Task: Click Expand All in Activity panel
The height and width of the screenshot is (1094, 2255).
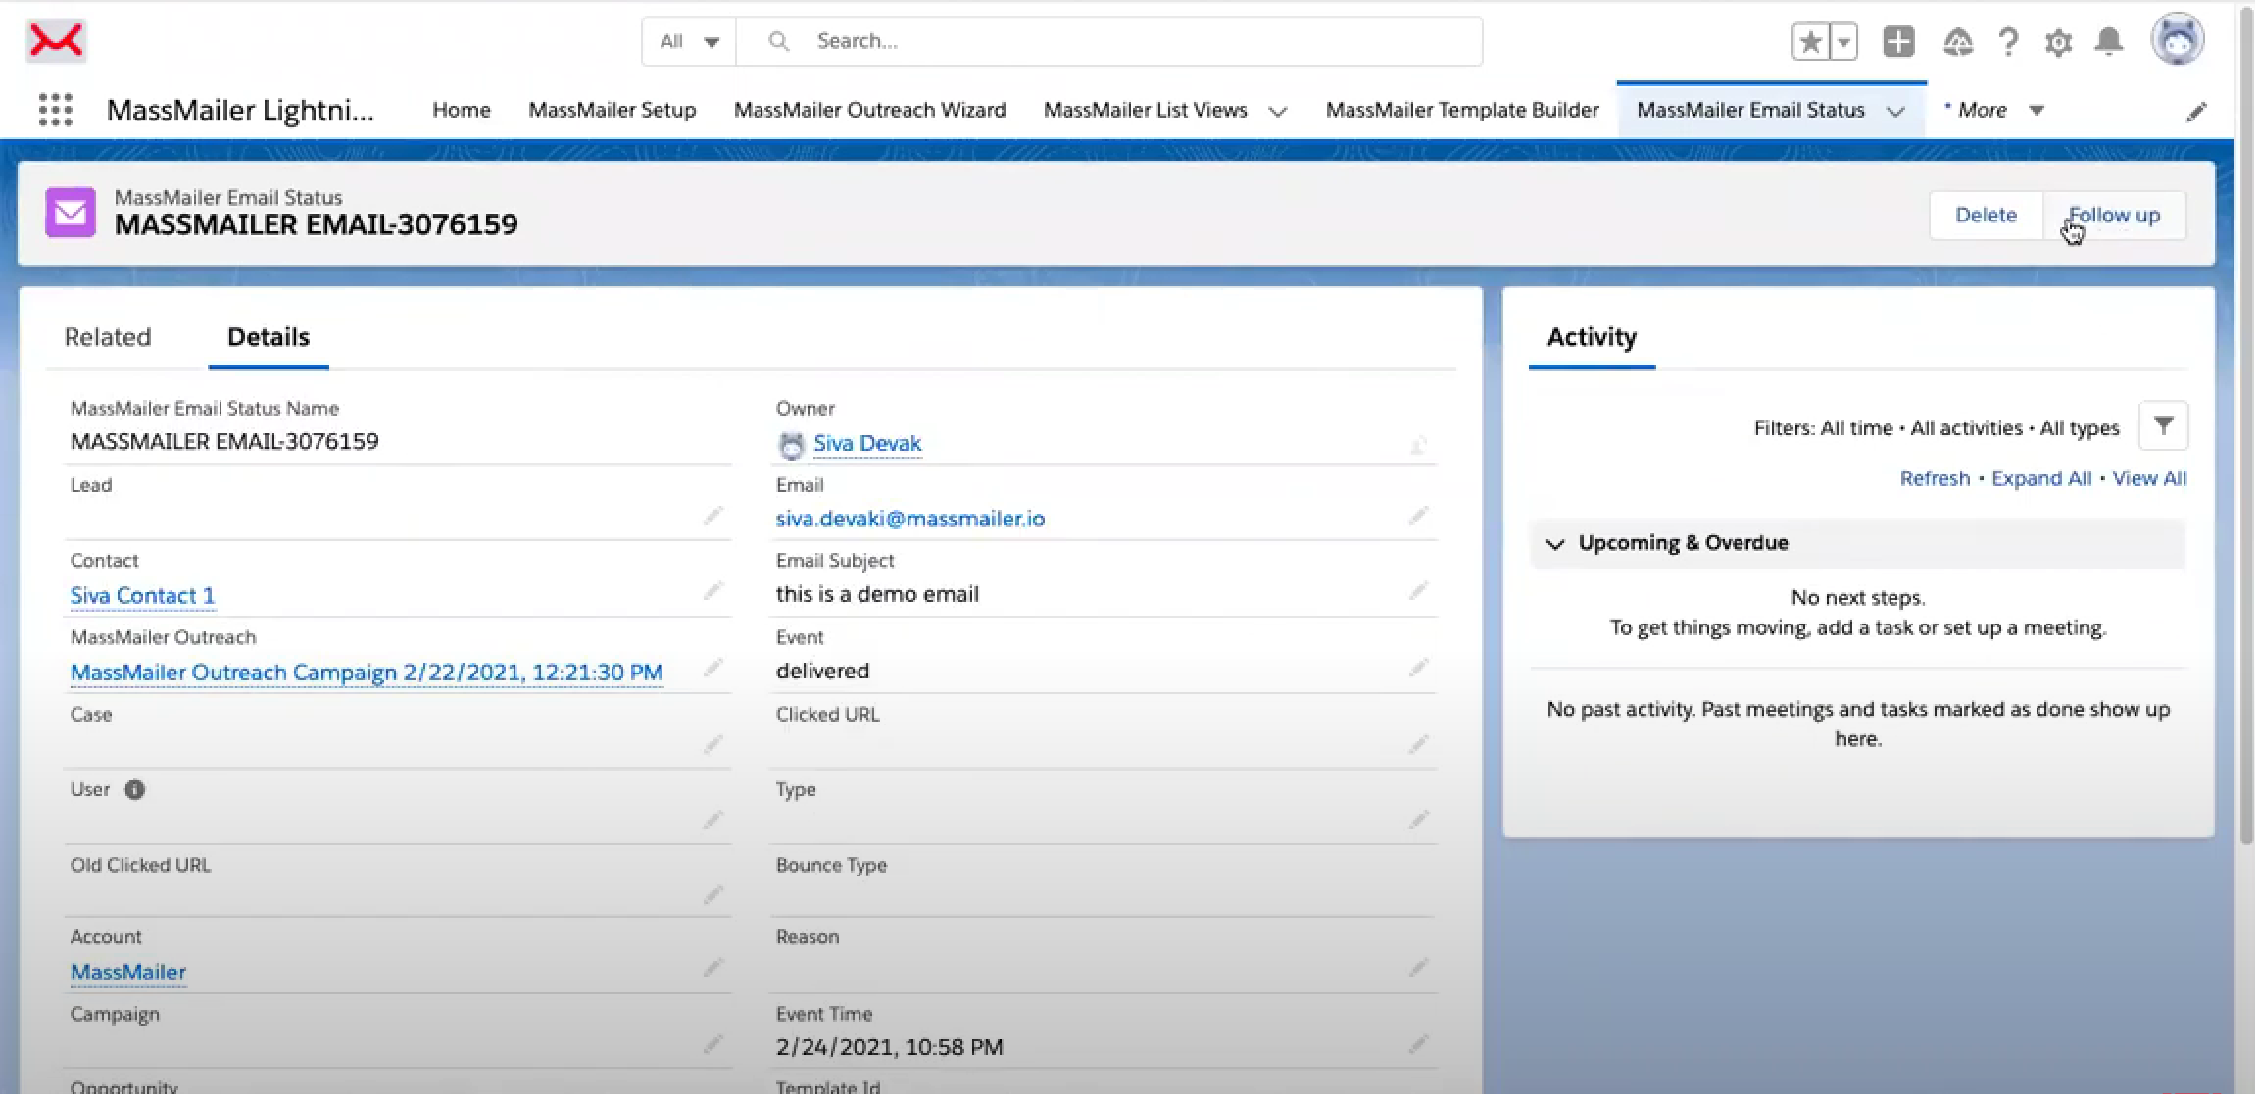Action: tap(2041, 478)
